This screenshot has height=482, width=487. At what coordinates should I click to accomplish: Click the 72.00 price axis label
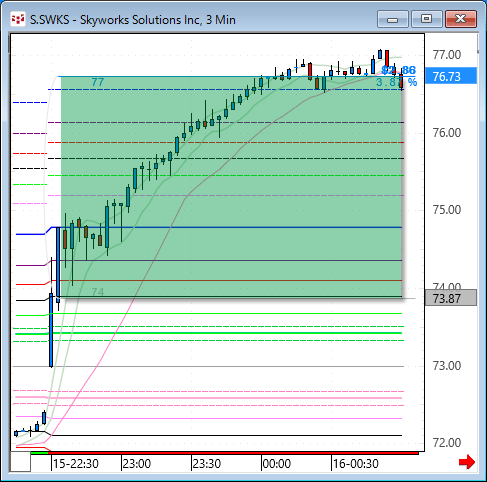pyautogui.click(x=447, y=443)
